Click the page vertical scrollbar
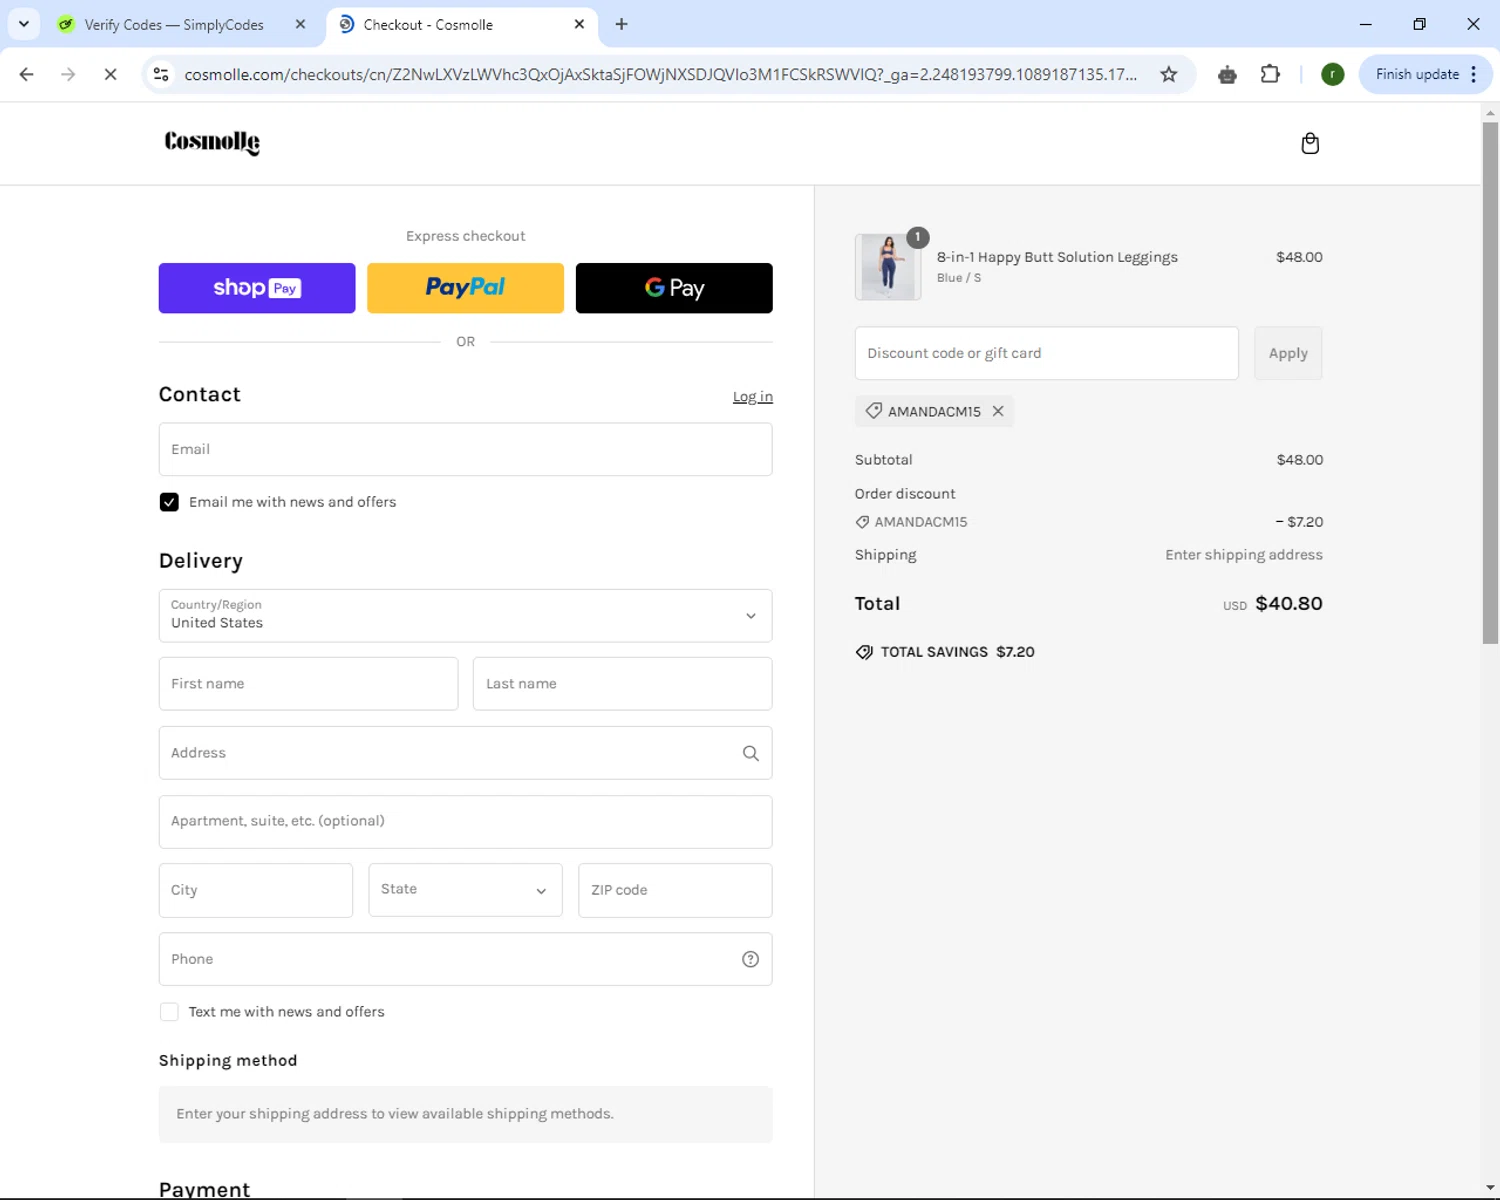 (x=1490, y=384)
